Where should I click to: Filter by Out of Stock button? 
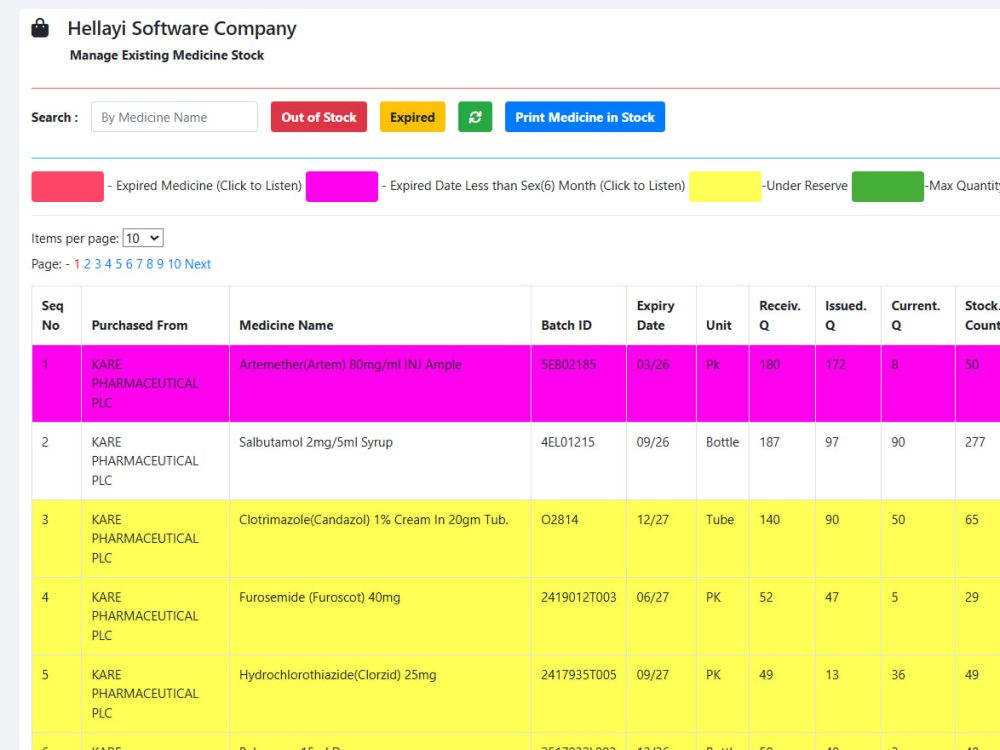pos(319,117)
